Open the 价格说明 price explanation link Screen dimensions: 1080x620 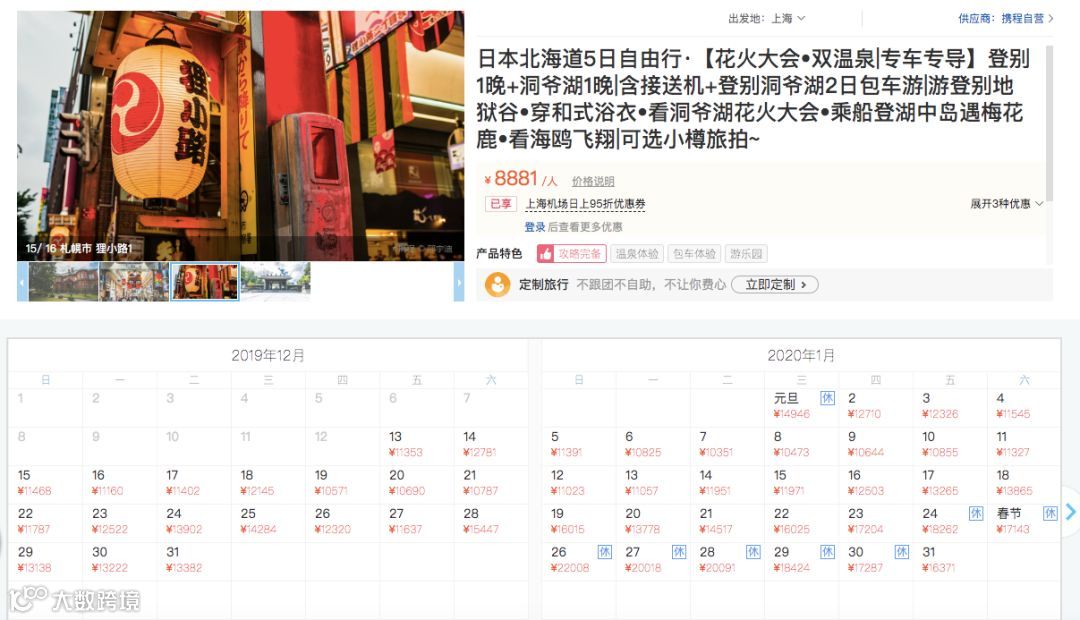[x=593, y=181]
